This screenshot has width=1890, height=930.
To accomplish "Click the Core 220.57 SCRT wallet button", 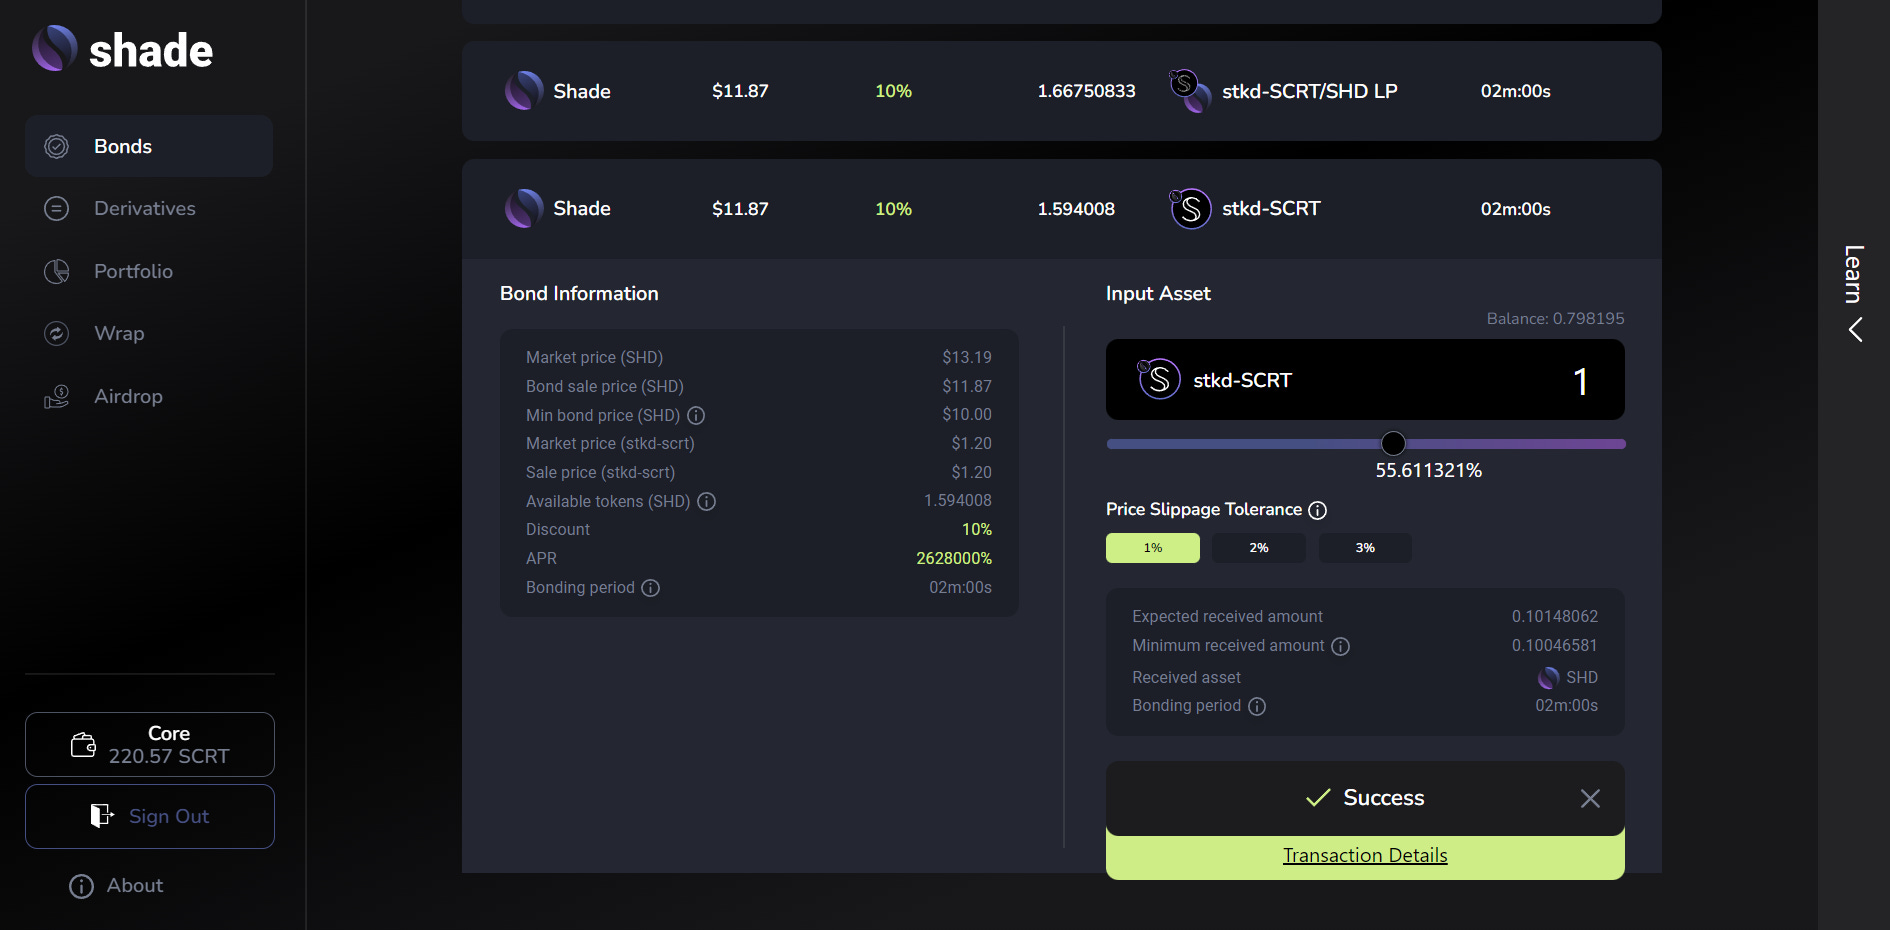I will (x=150, y=744).
